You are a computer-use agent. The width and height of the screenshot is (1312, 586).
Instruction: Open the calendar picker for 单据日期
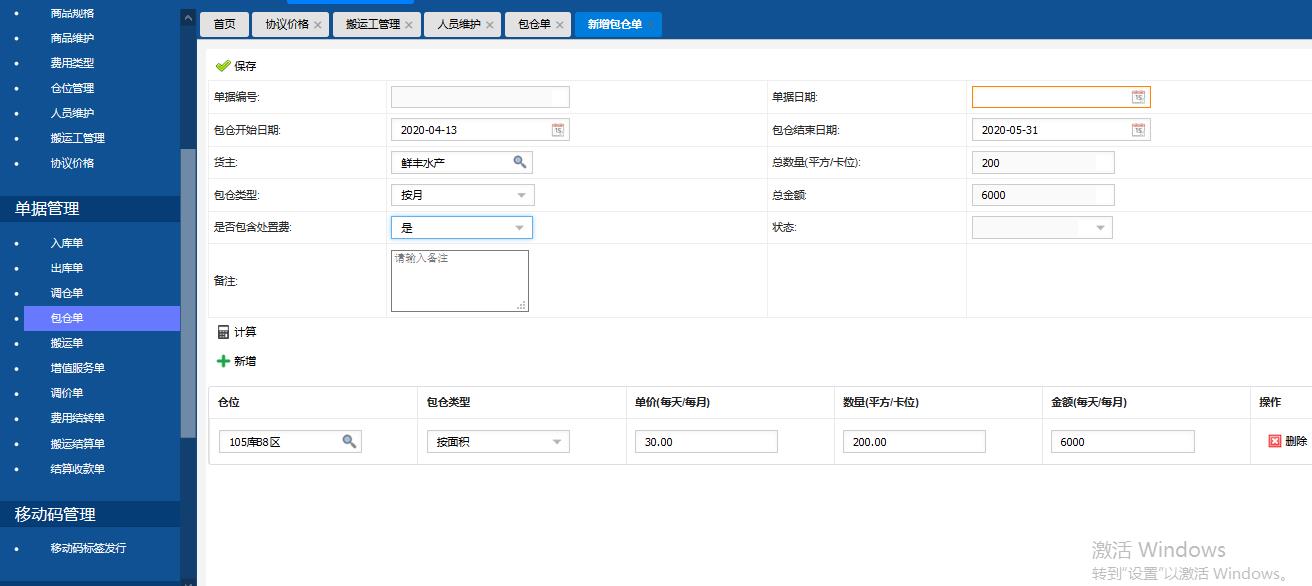pos(1139,96)
